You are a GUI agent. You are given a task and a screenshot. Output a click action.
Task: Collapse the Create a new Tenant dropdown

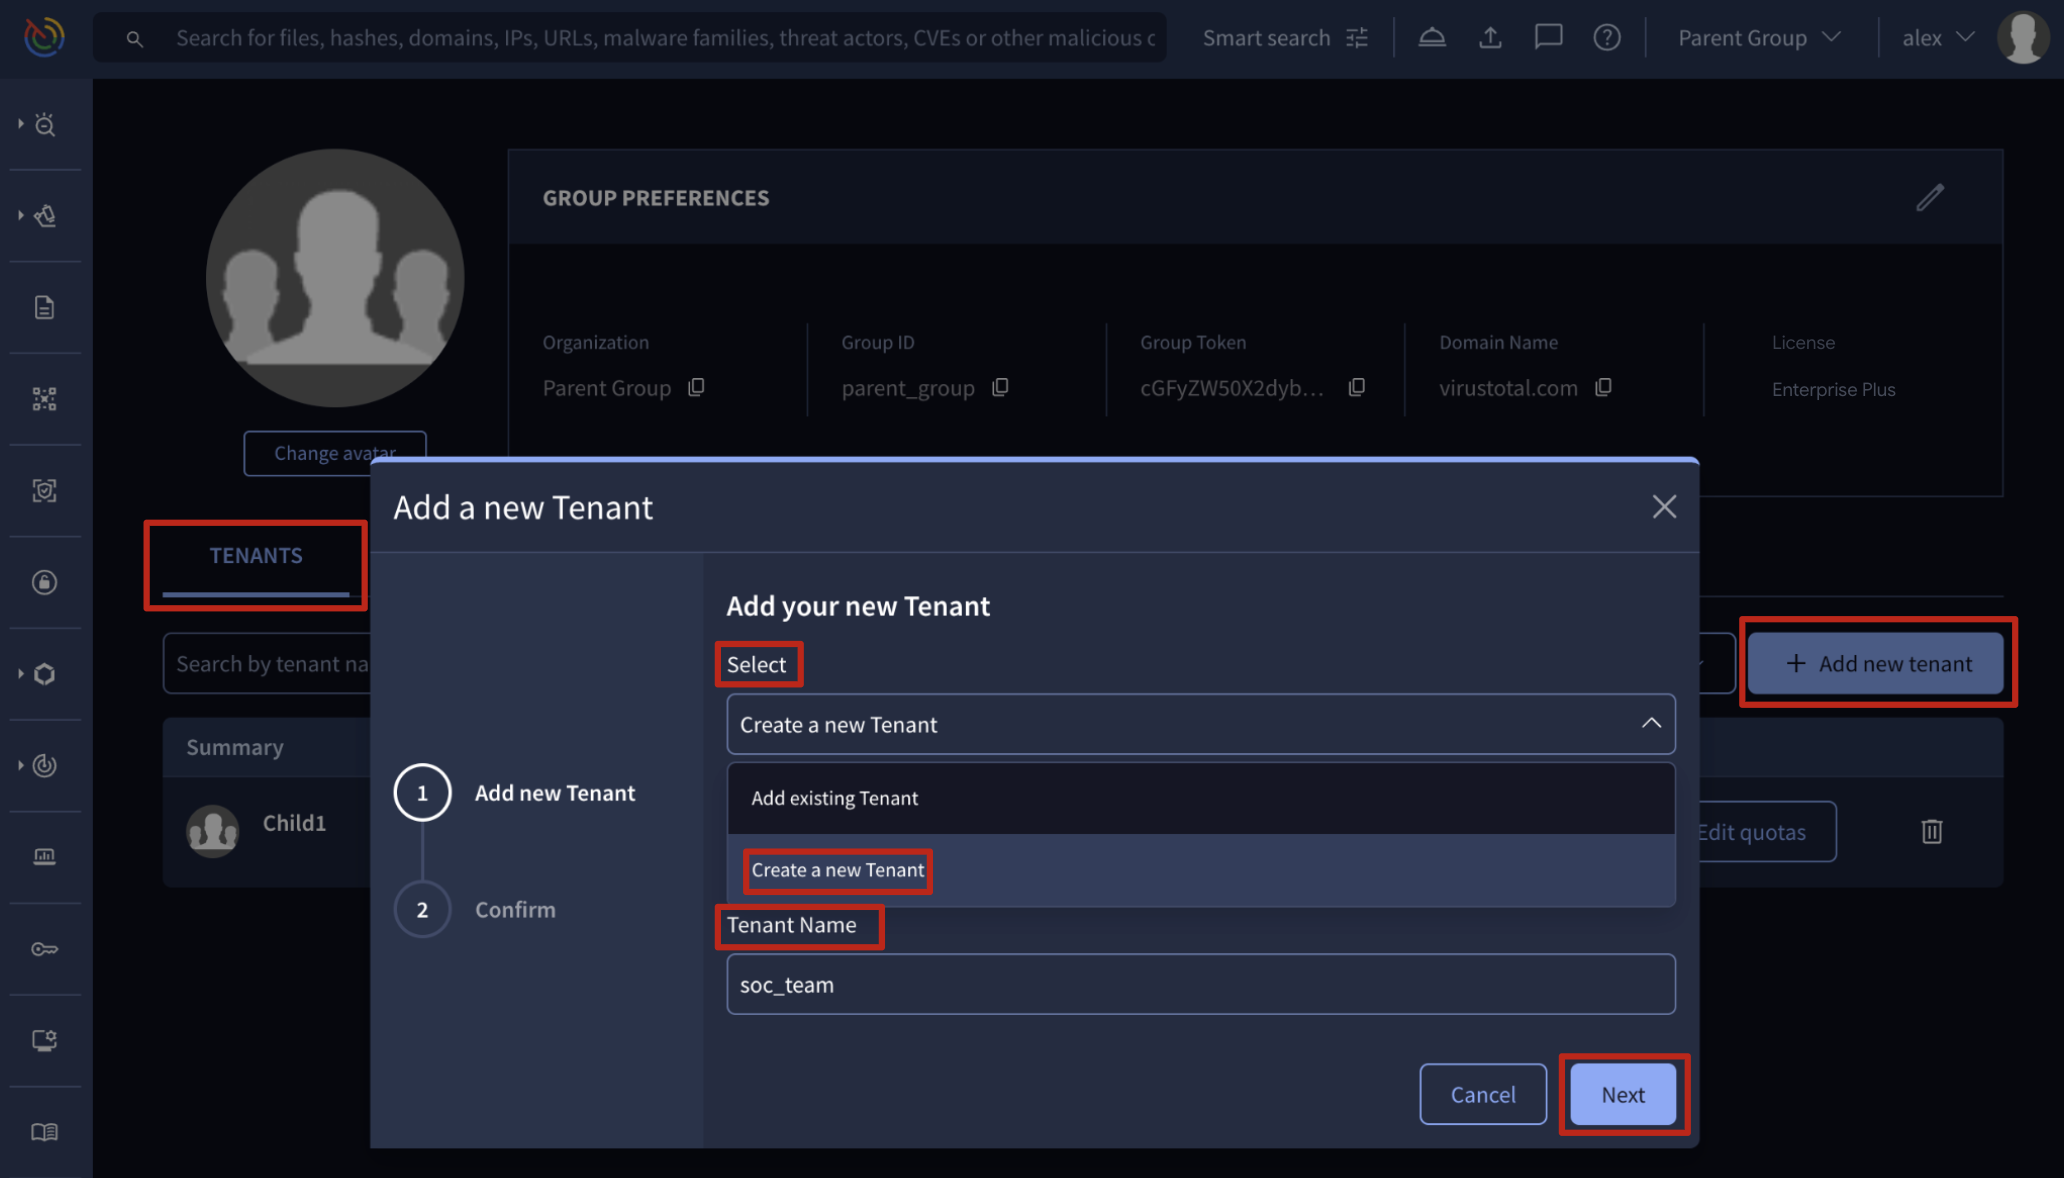tap(1651, 723)
